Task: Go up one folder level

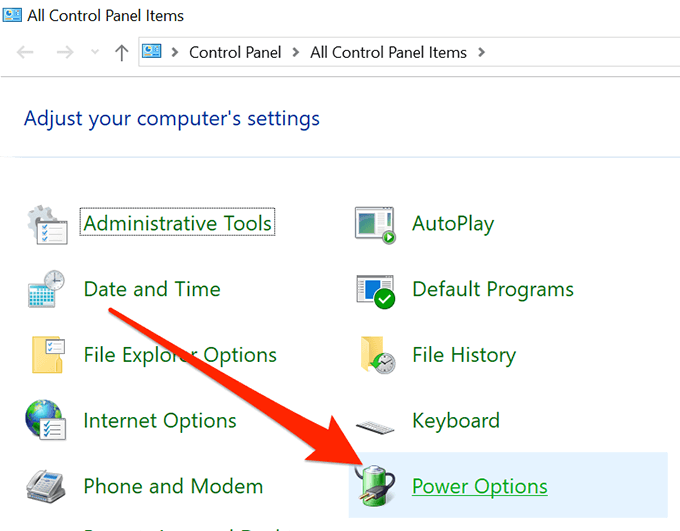Action: coord(121,53)
